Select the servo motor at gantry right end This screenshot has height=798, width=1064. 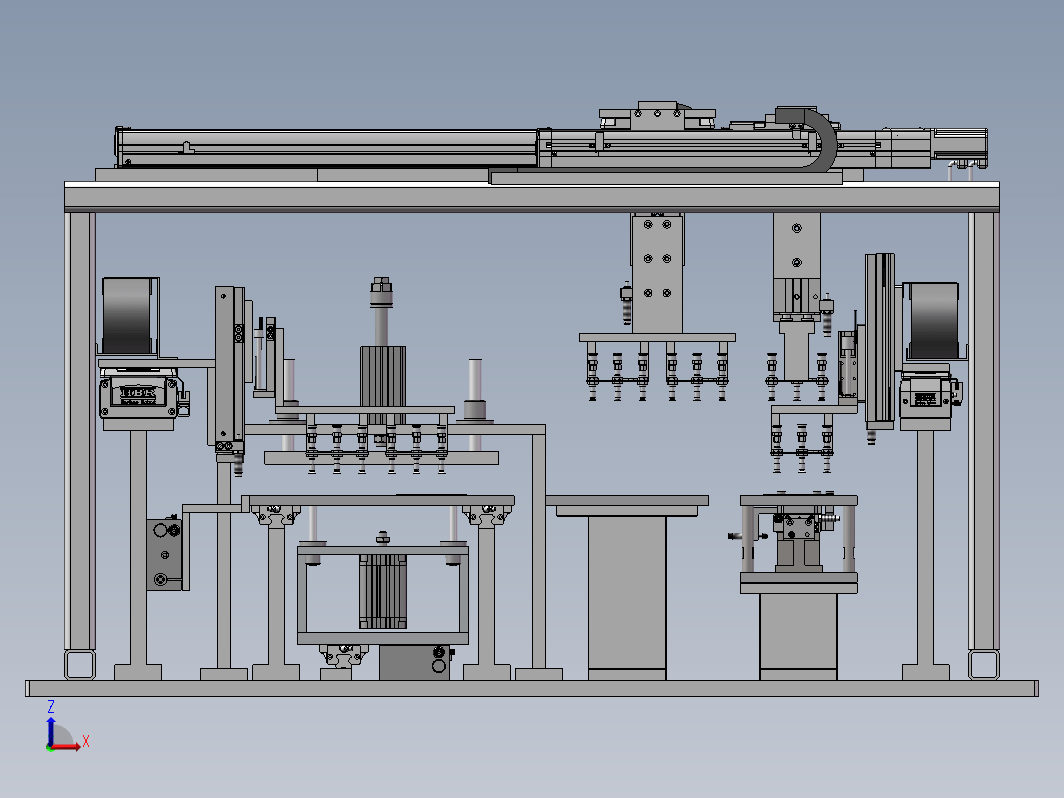(x=960, y=144)
